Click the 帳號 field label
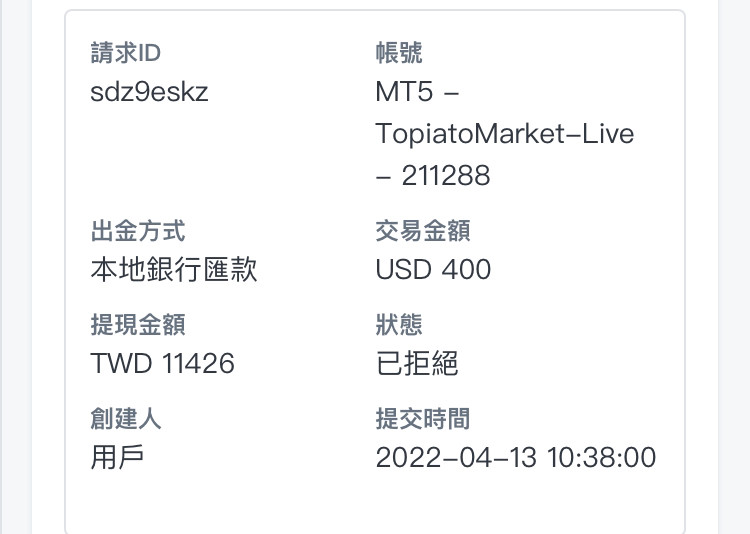This screenshot has width=750, height=534. coord(399,53)
